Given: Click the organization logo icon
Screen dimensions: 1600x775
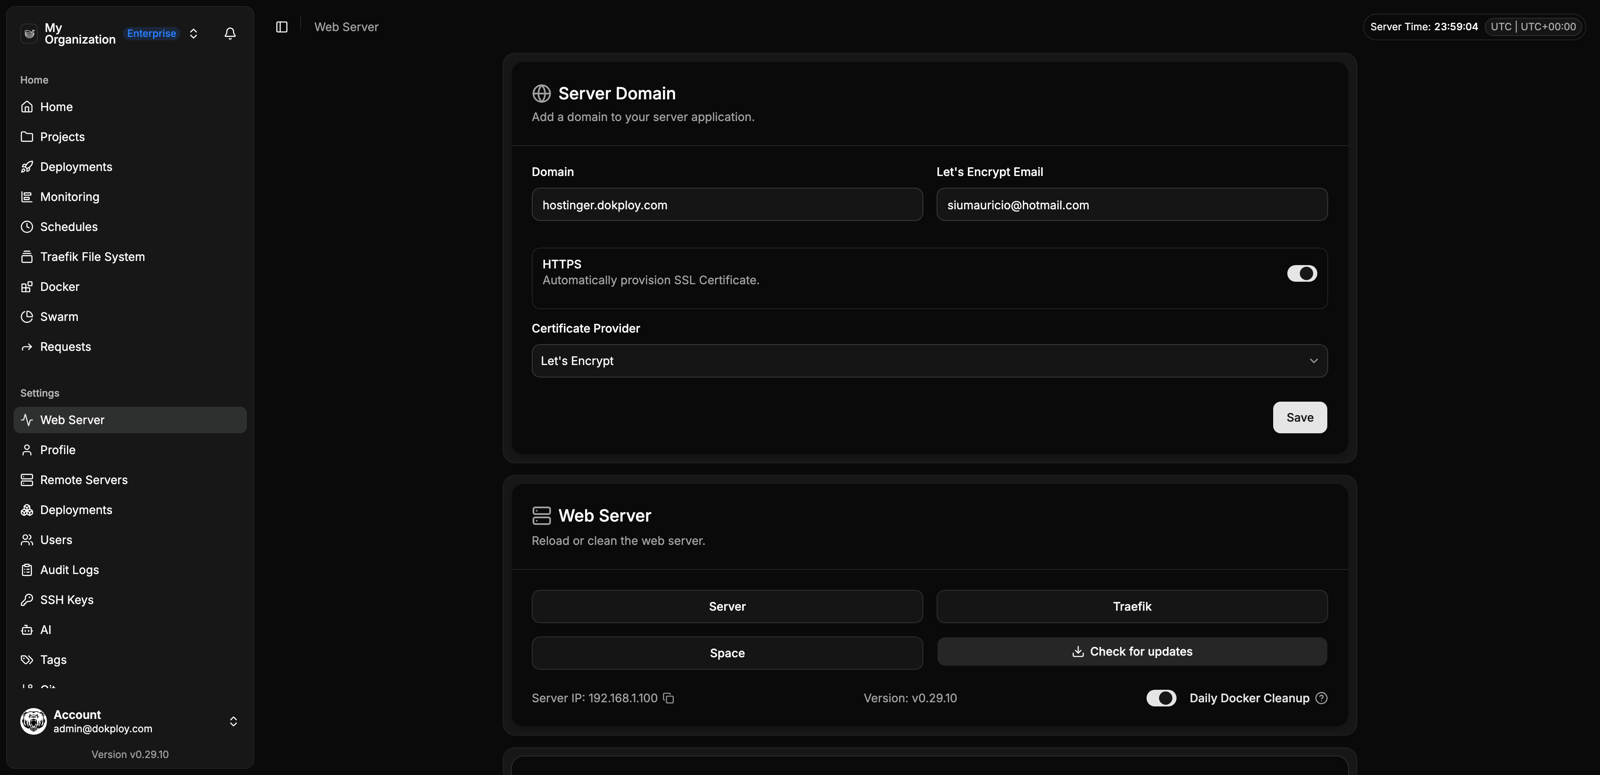Looking at the screenshot, I should (x=29, y=33).
